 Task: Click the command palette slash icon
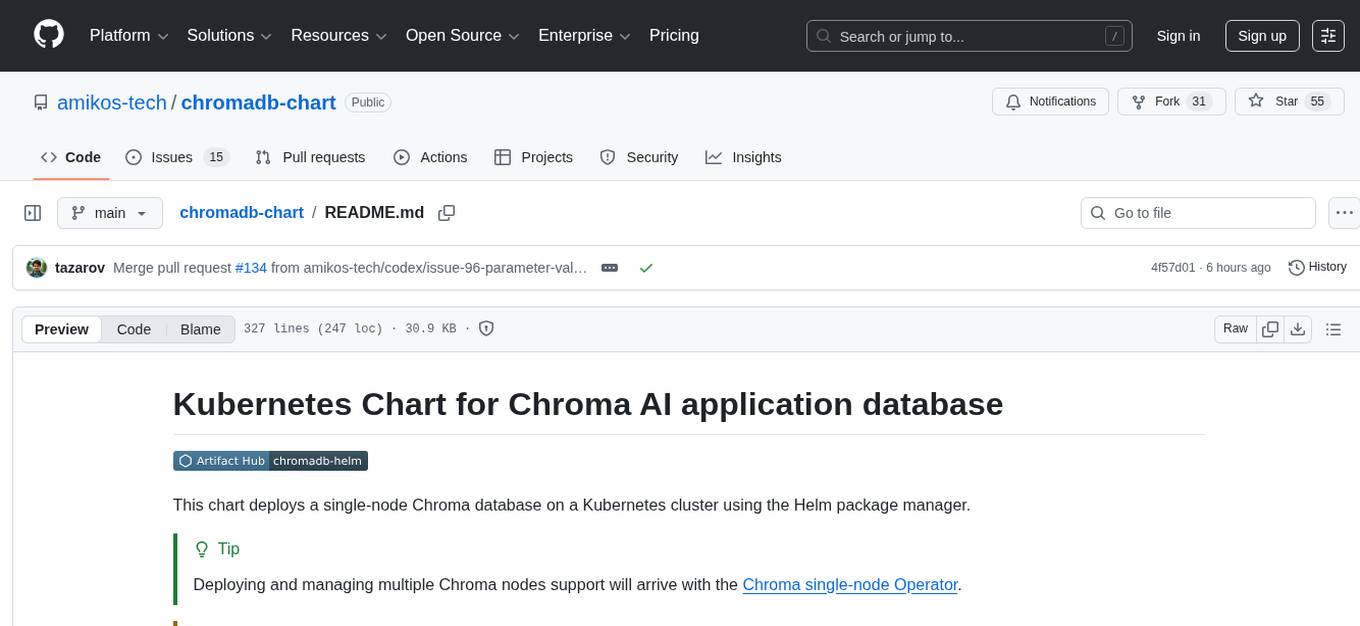(1114, 36)
